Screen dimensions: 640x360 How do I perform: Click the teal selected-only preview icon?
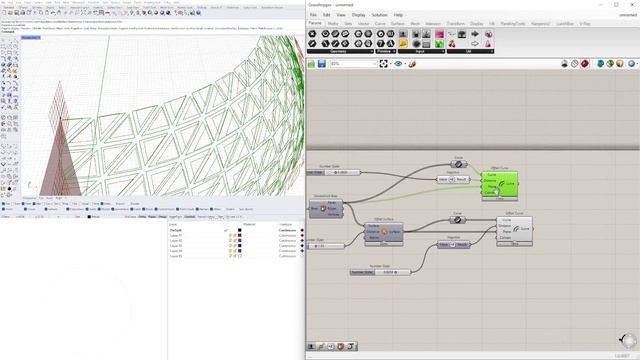click(600, 64)
